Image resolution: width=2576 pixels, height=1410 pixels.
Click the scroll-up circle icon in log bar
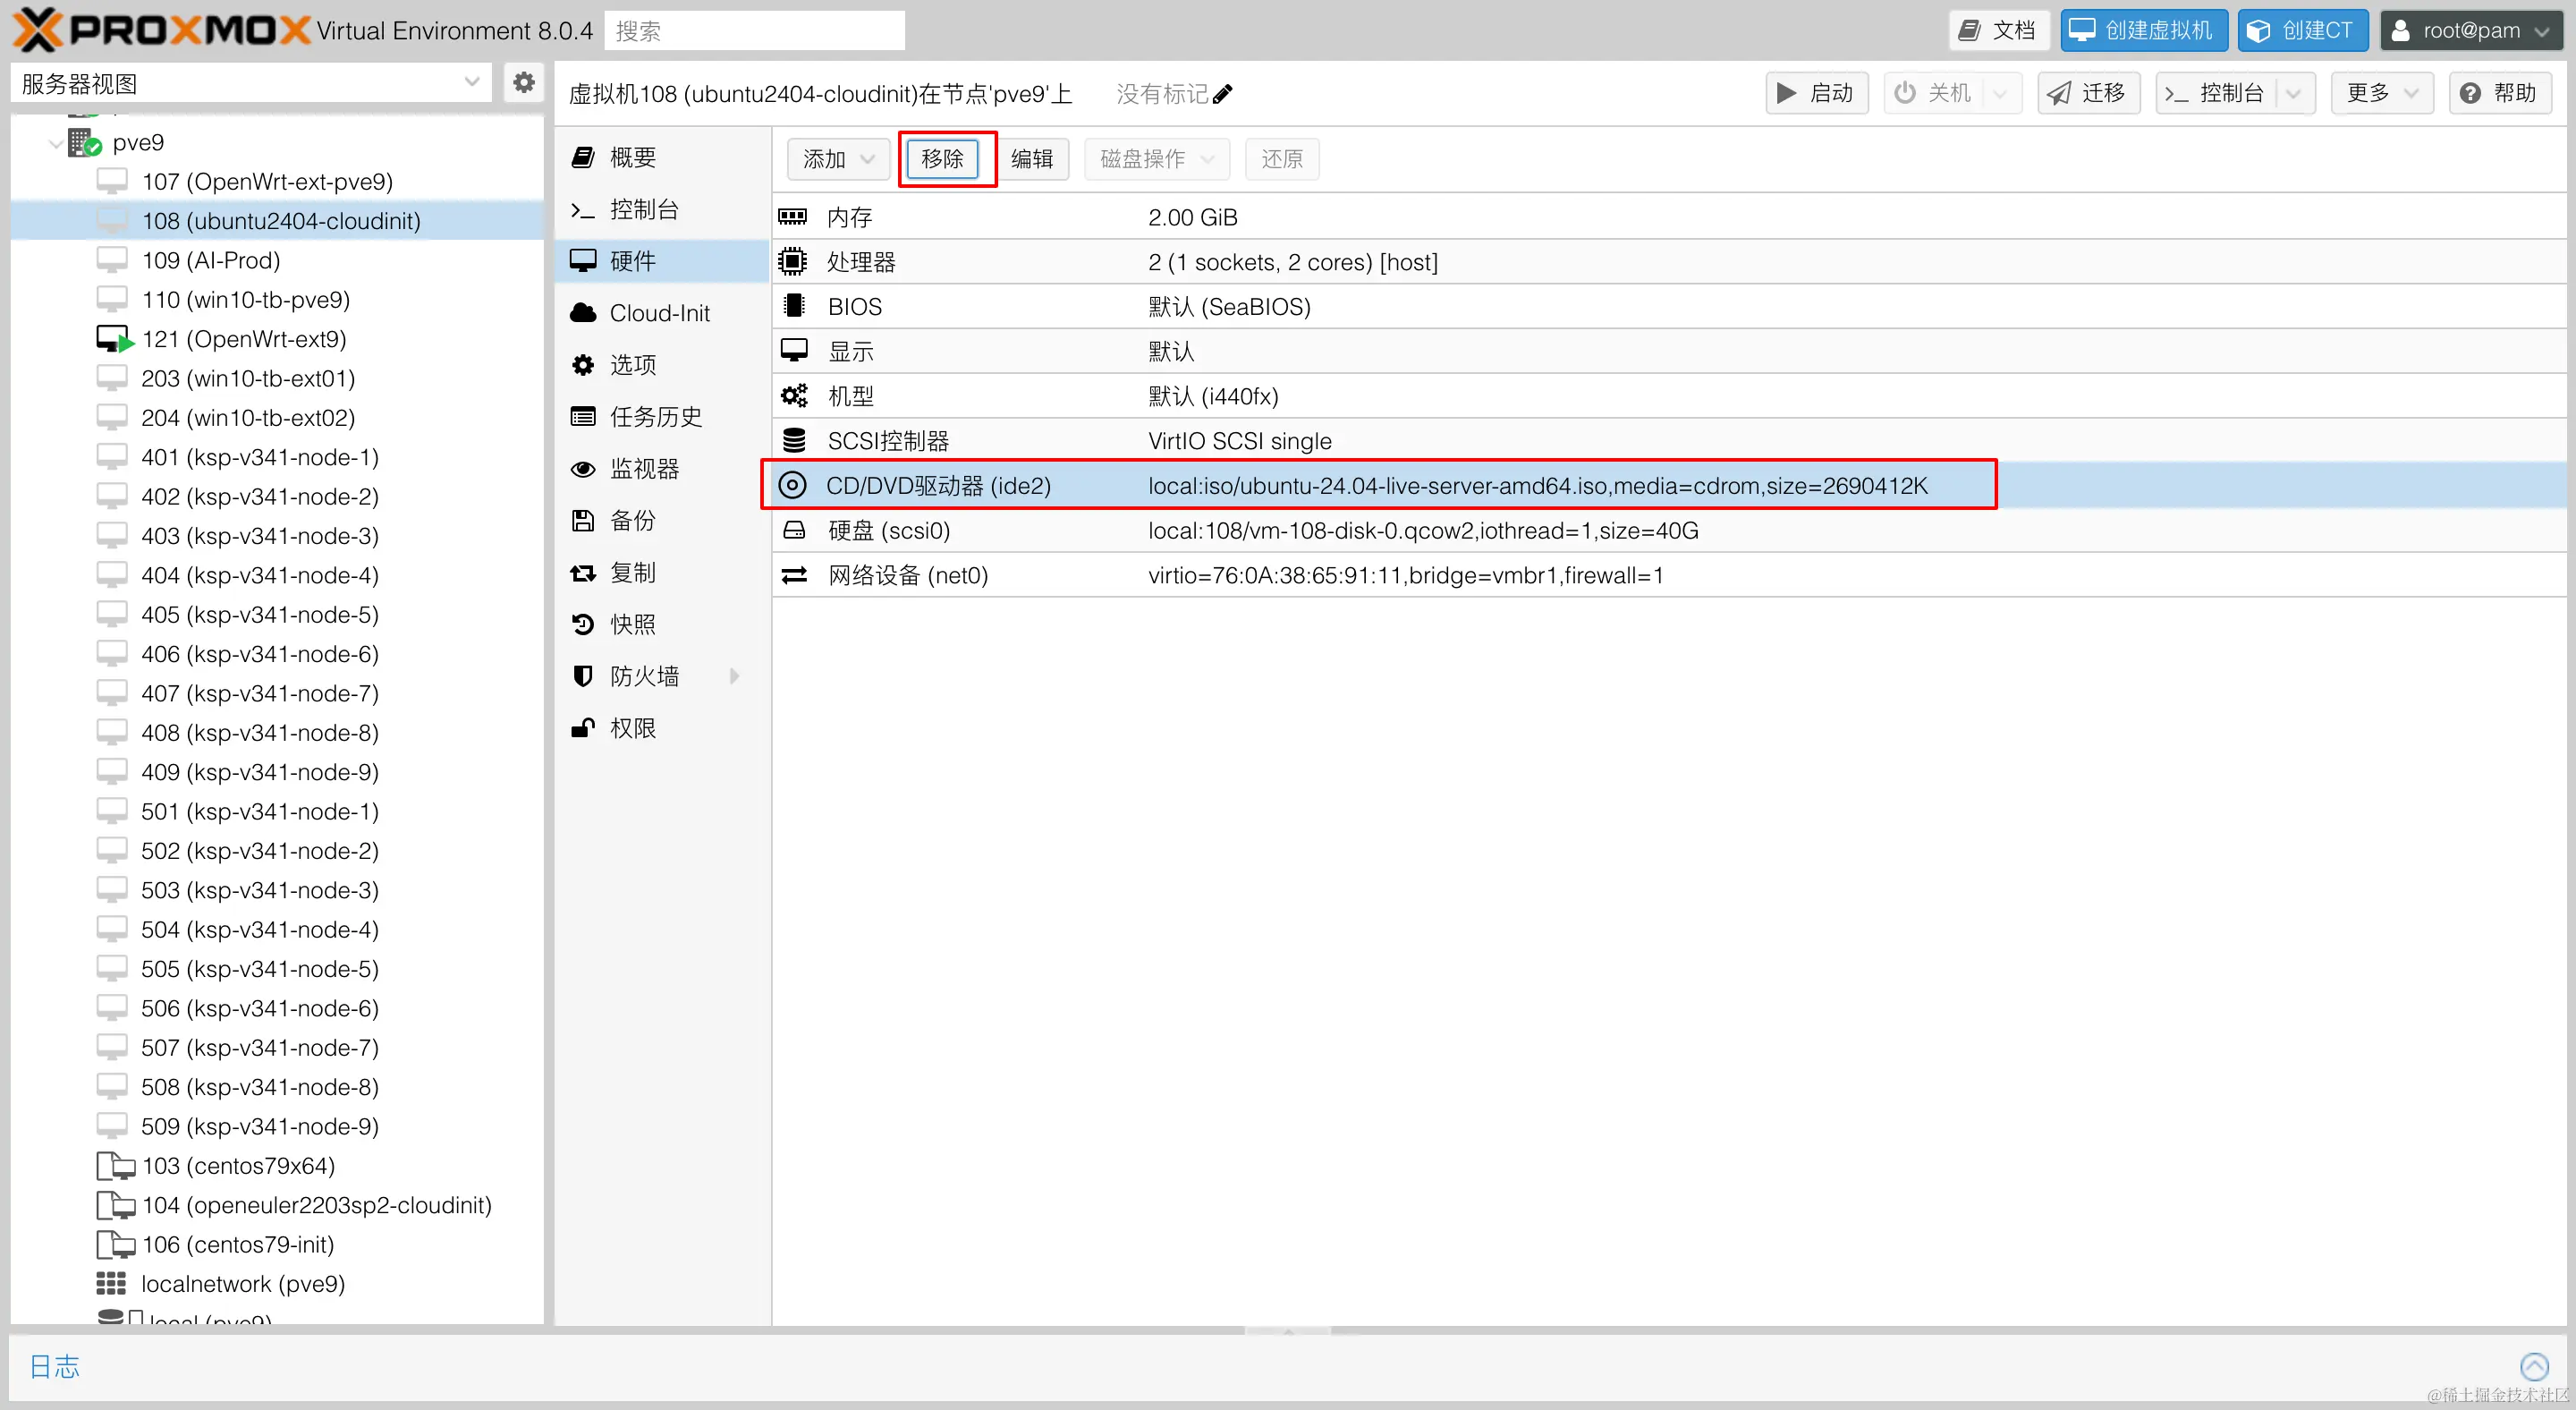(2534, 1366)
